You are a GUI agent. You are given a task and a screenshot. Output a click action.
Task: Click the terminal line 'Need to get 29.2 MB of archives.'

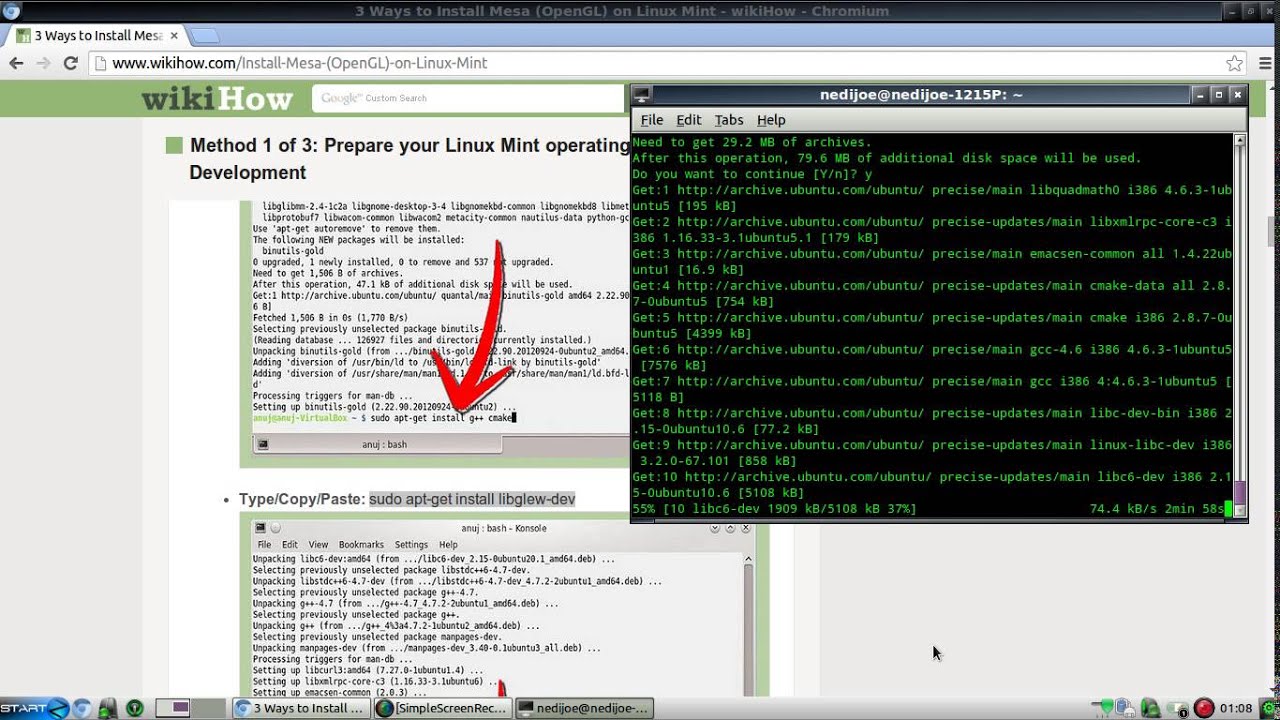tap(752, 142)
